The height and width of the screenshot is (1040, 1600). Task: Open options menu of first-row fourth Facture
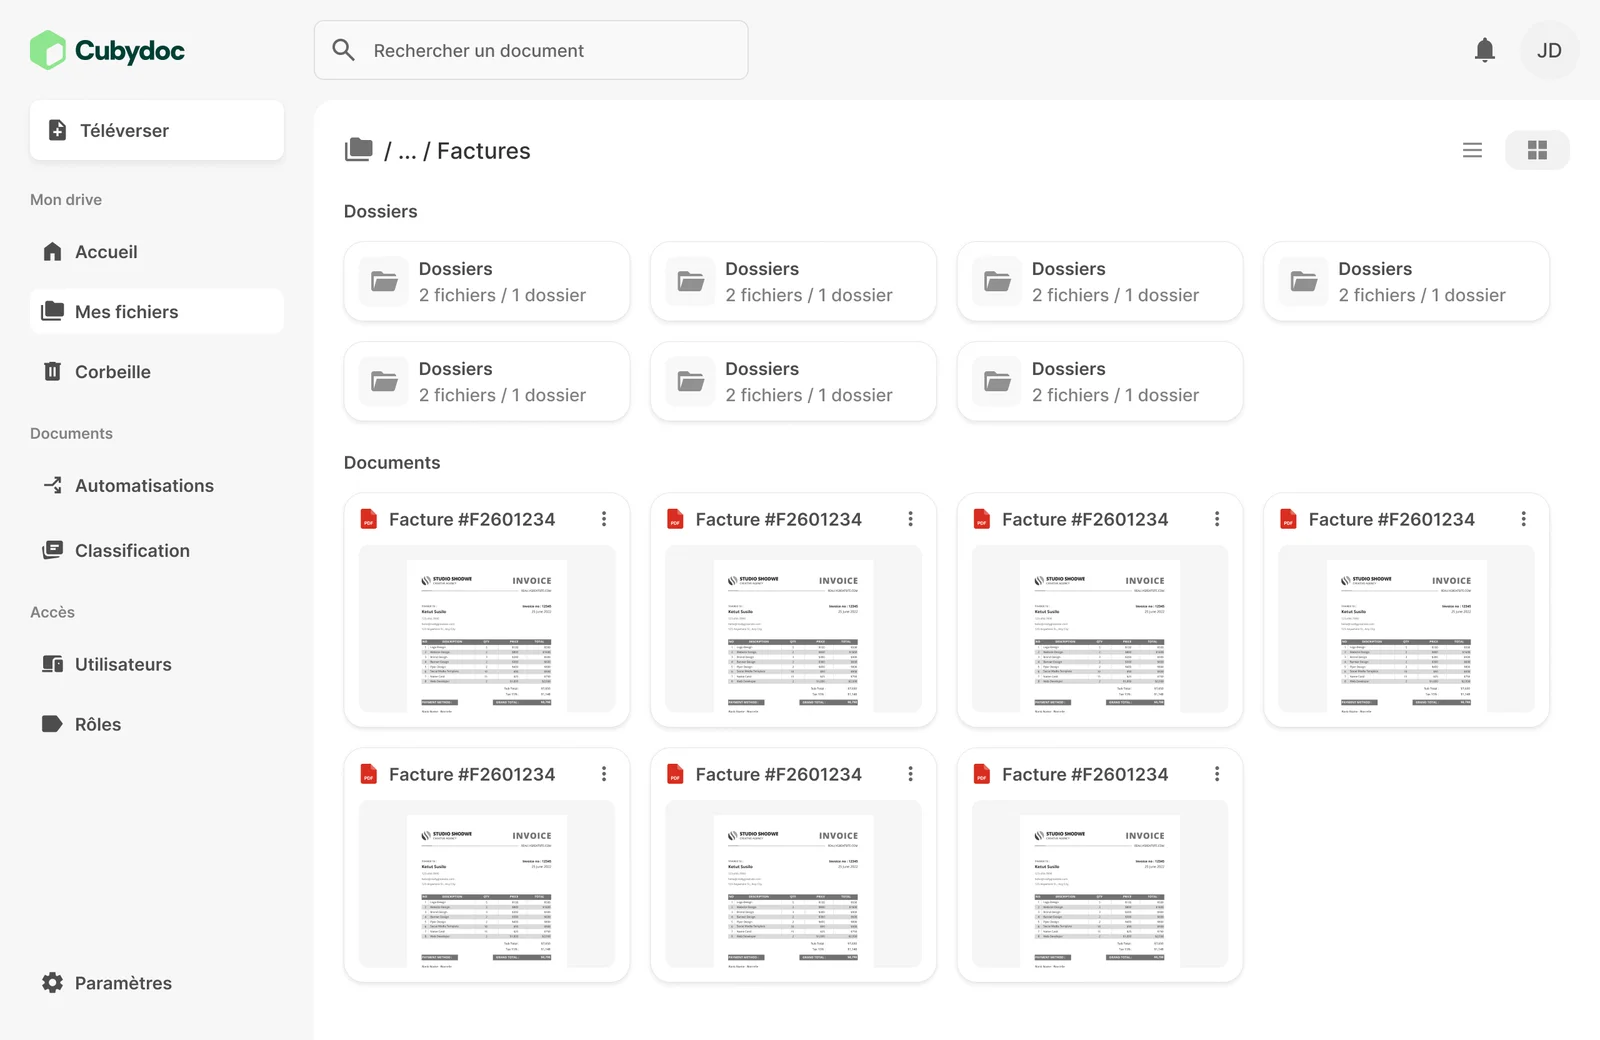coord(1524,519)
